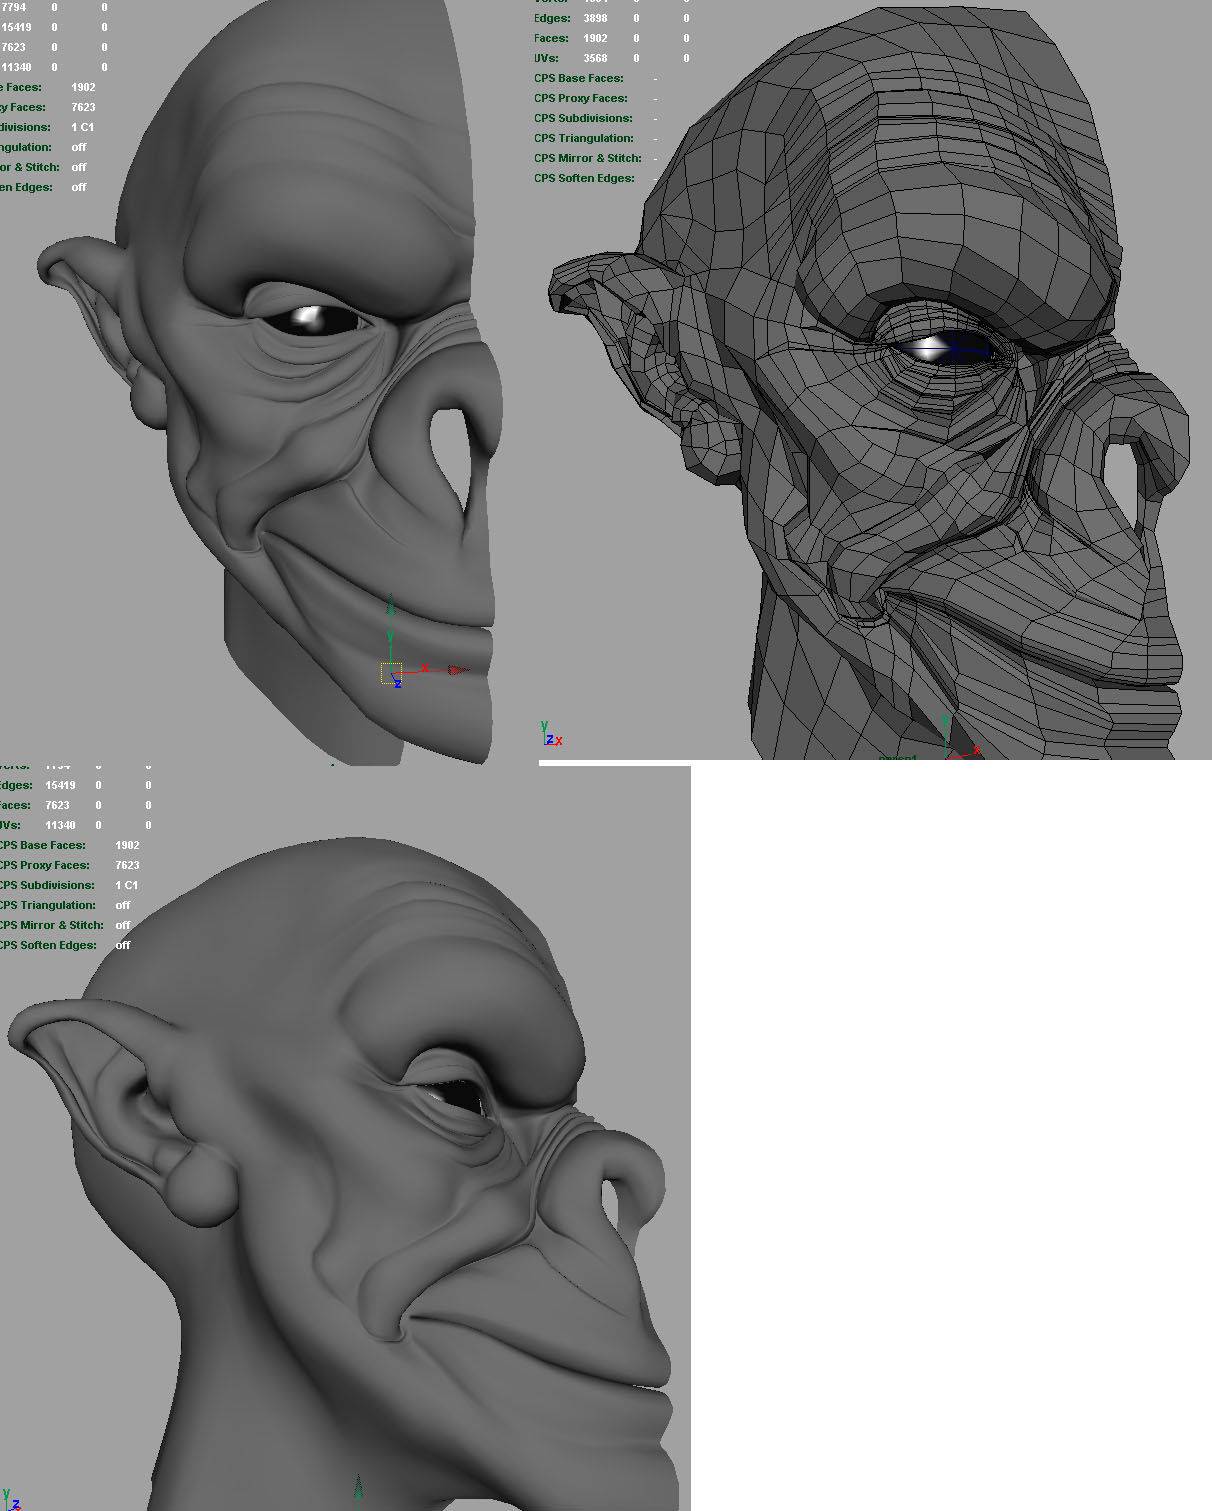Toggle CPS Soften Edges 'off' value in lower viewport

[x=123, y=945]
